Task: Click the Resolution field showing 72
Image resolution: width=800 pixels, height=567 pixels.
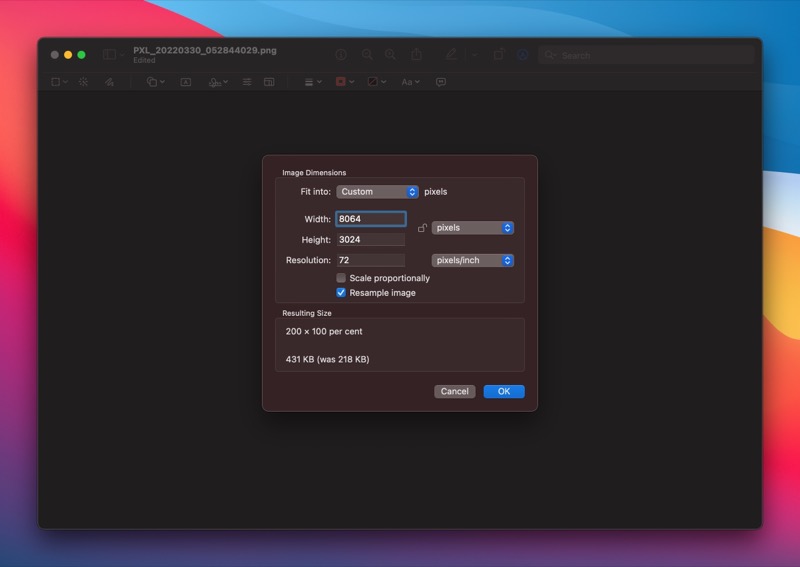Action: (x=371, y=260)
